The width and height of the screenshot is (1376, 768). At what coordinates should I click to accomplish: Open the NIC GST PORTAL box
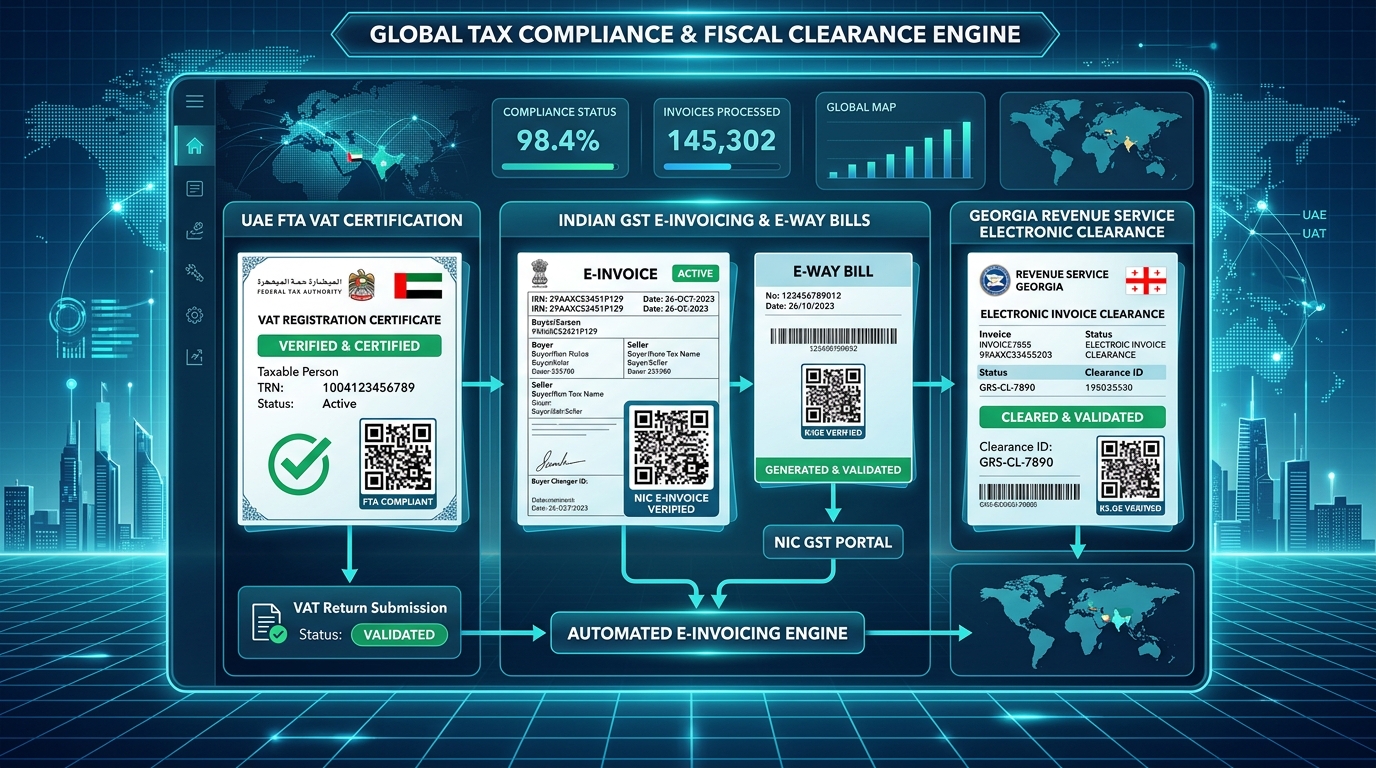(833, 543)
